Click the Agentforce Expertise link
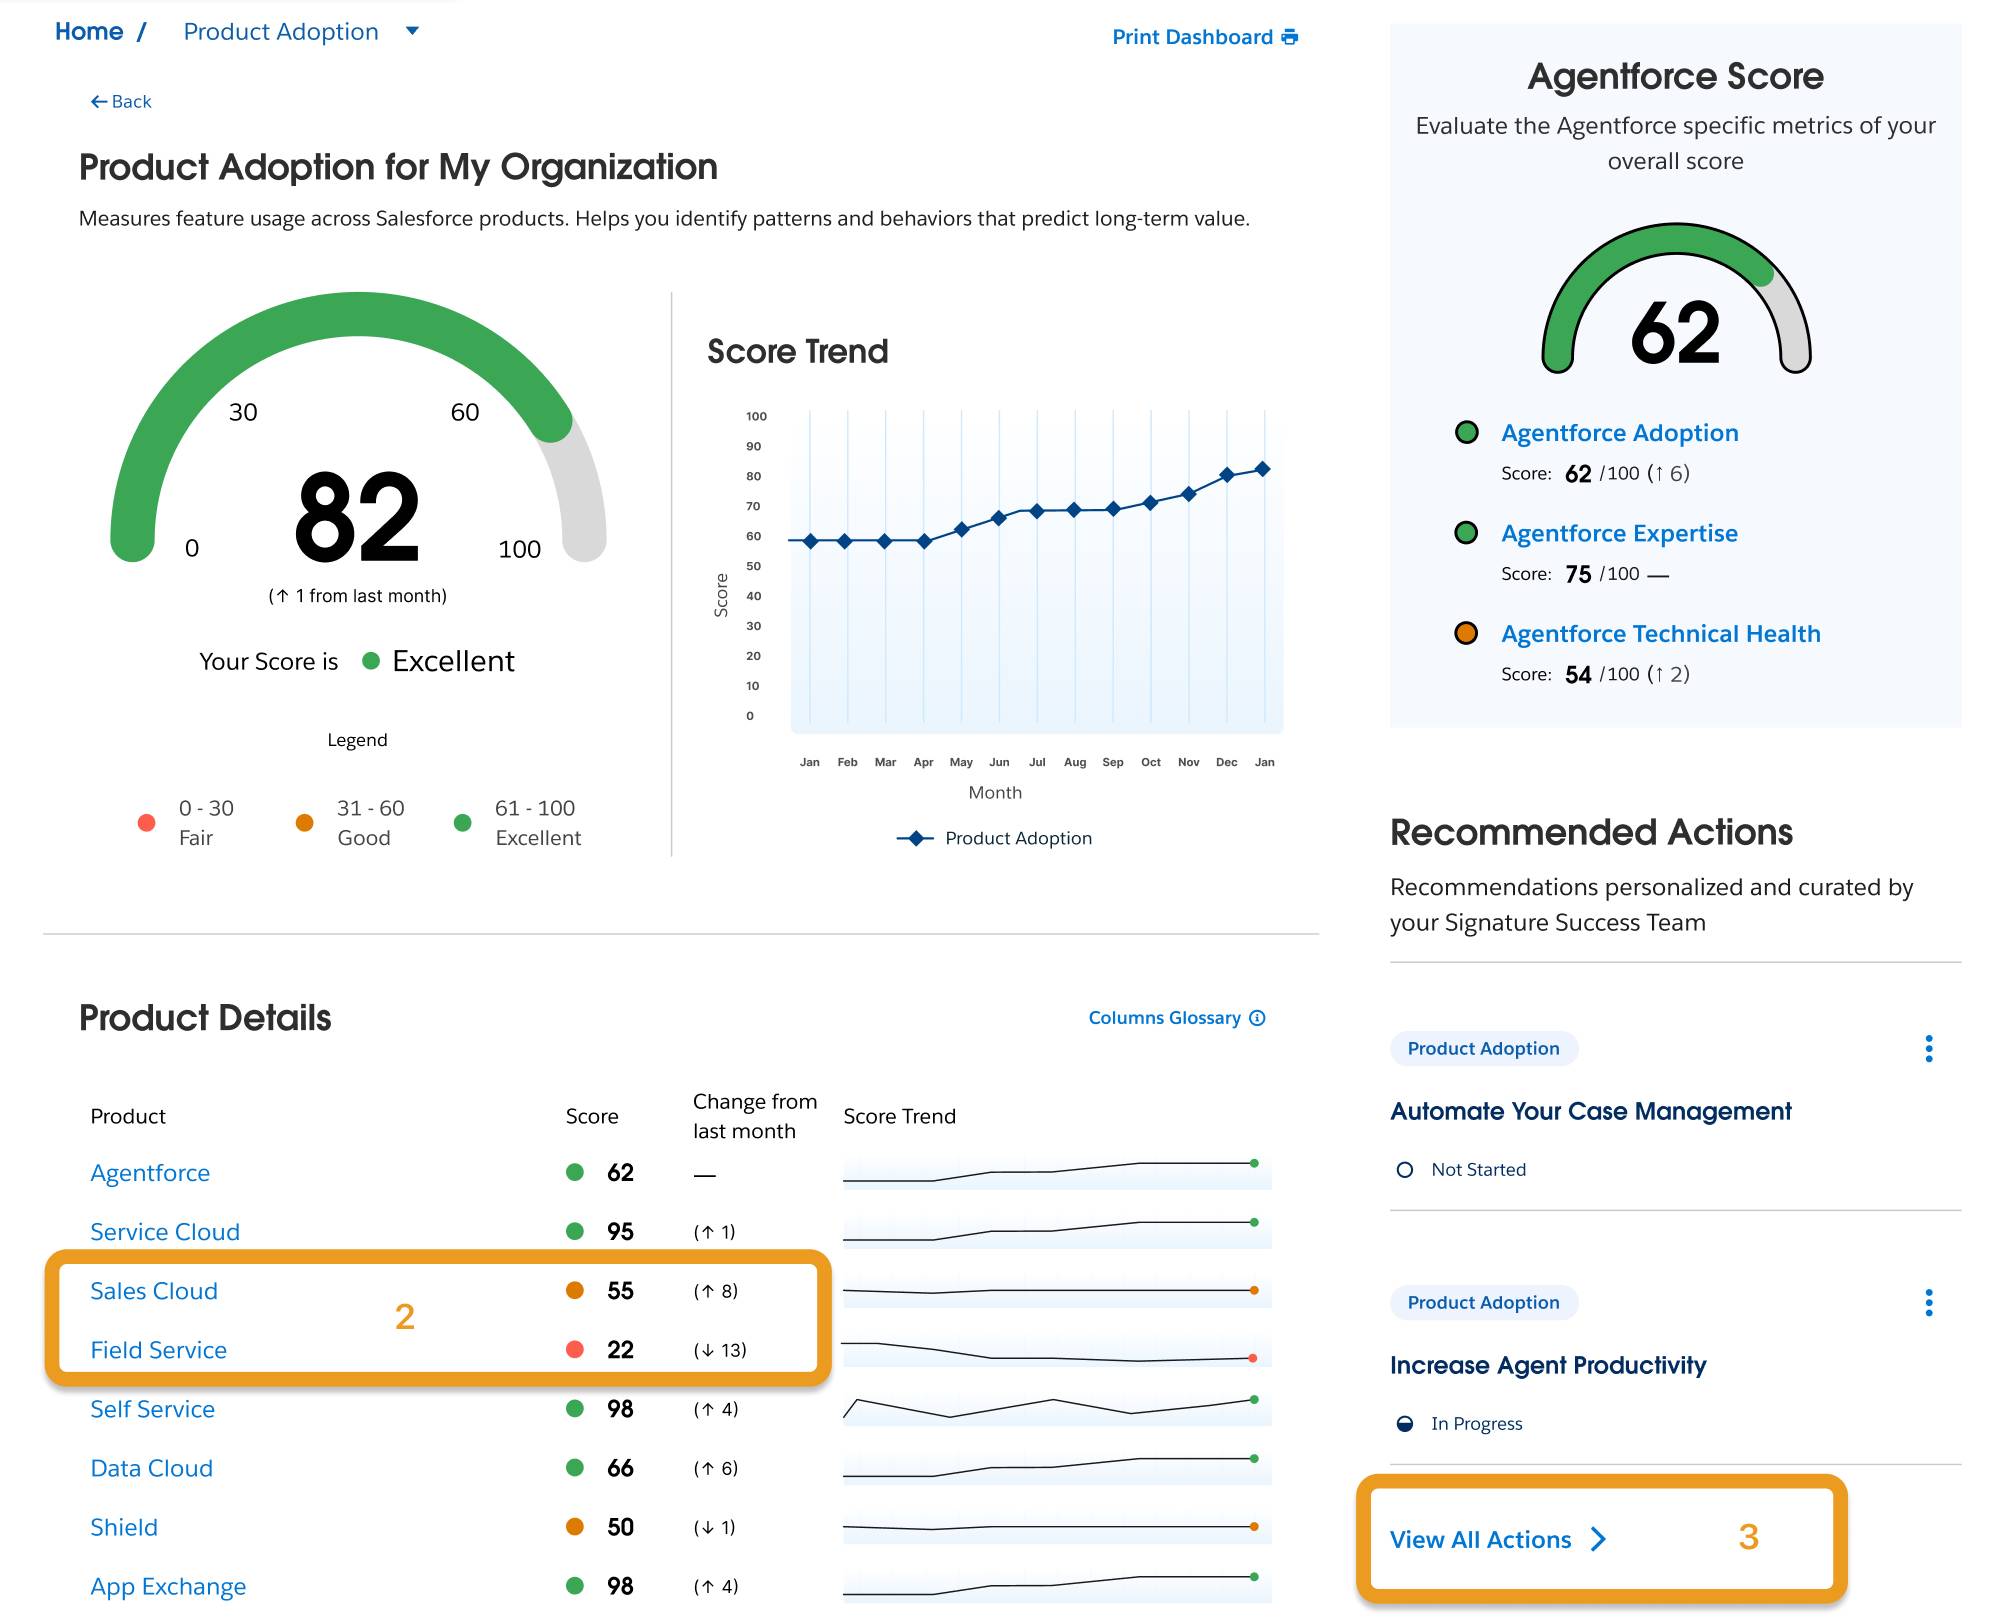This screenshot has height=1618, width=2002. pyautogui.click(x=1619, y=533)
